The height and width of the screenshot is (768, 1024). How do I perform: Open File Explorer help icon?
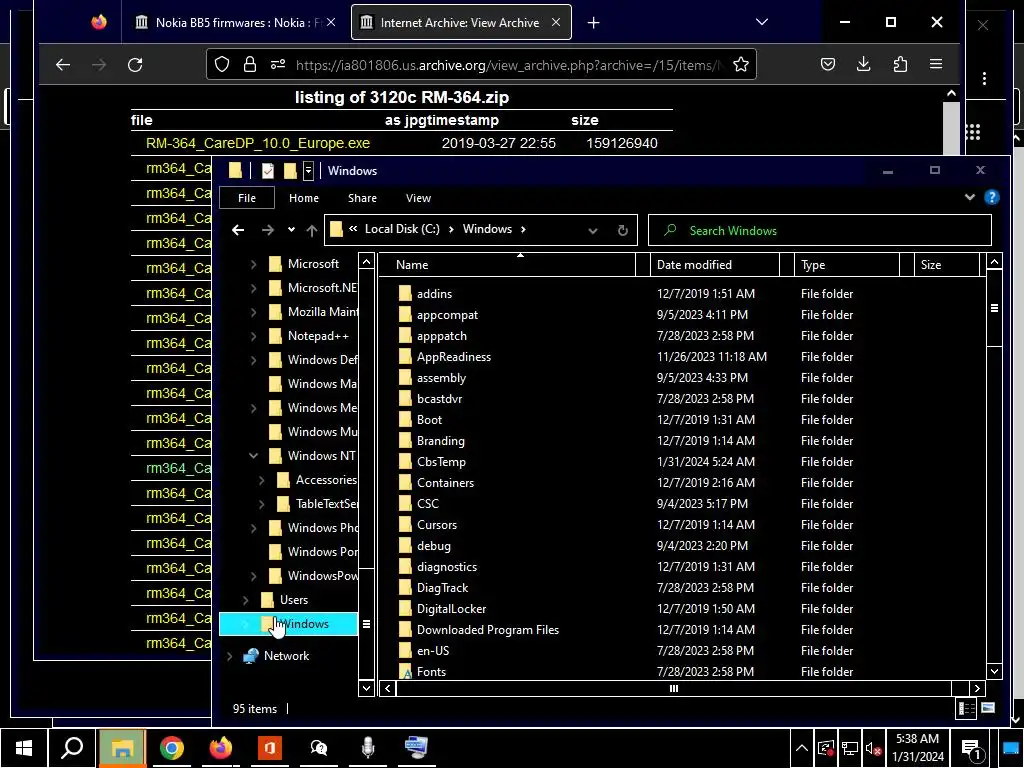pos(991,197)
